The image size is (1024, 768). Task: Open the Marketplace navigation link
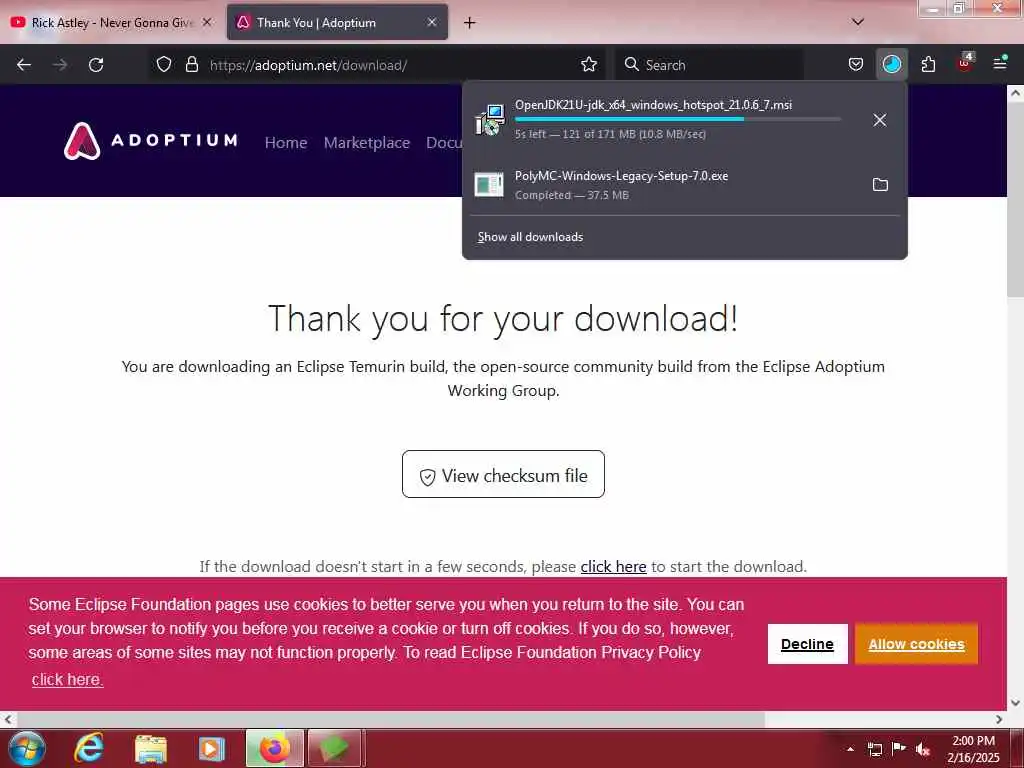point(367,142)
